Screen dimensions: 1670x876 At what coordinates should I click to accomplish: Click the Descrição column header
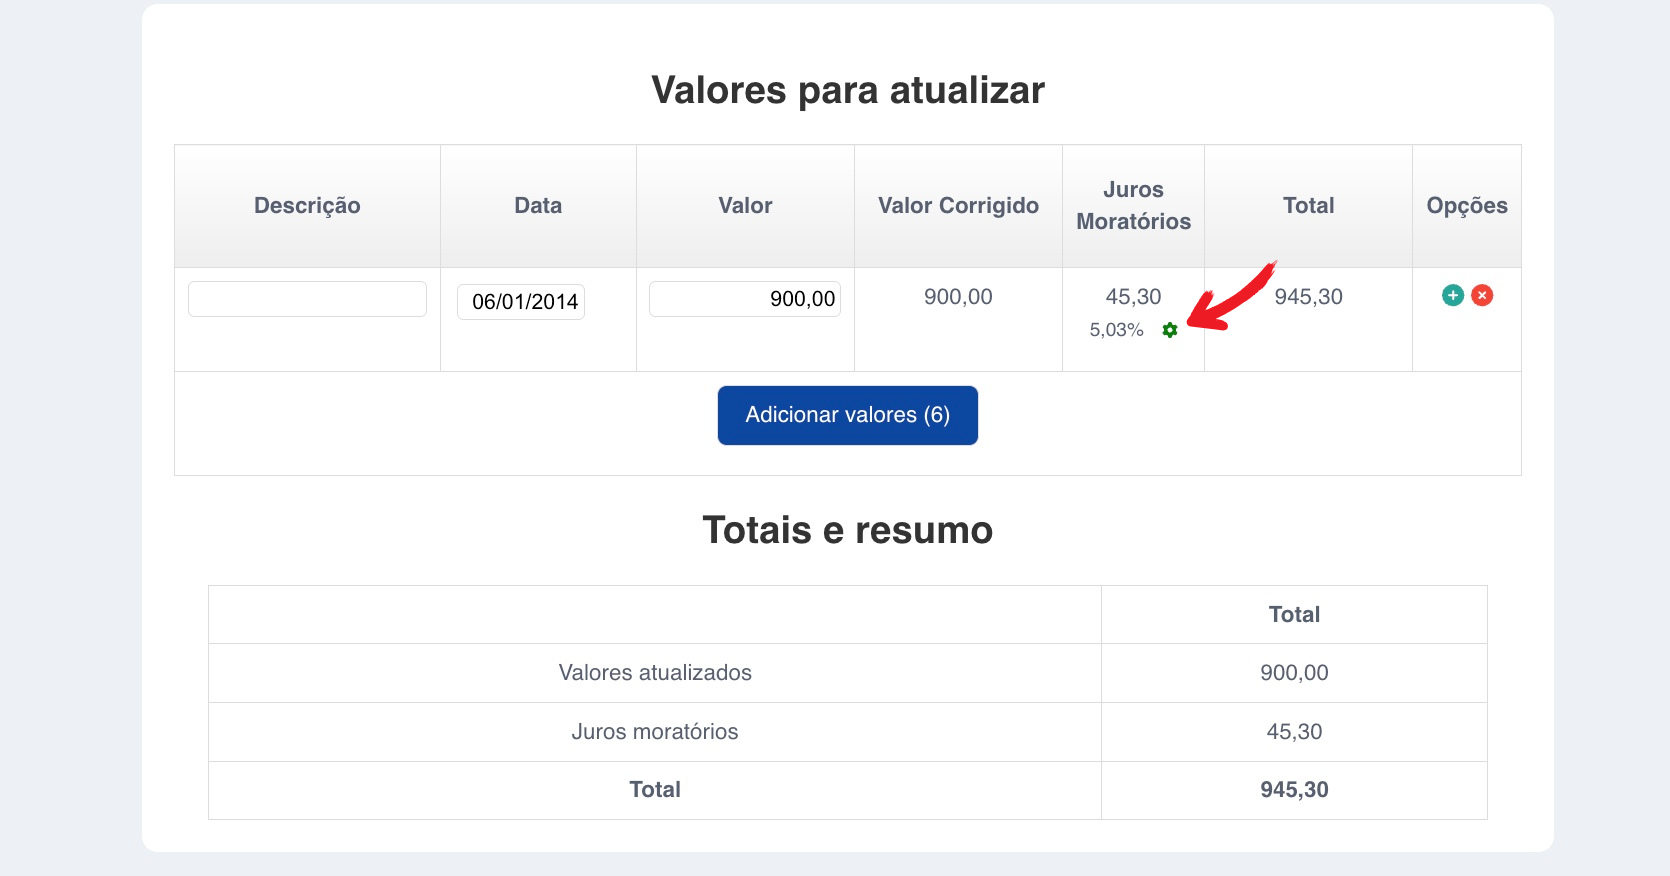pyautogui.click(x=307, y=206)
